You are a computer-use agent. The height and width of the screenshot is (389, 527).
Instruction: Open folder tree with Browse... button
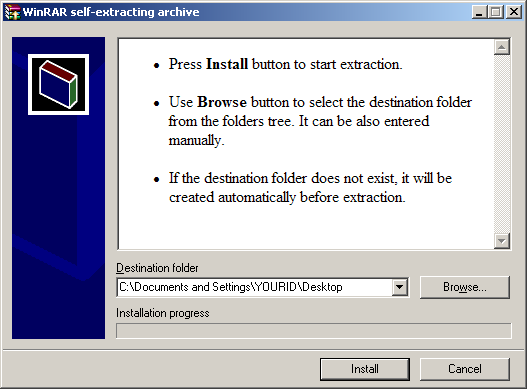(x=465, y=287)
